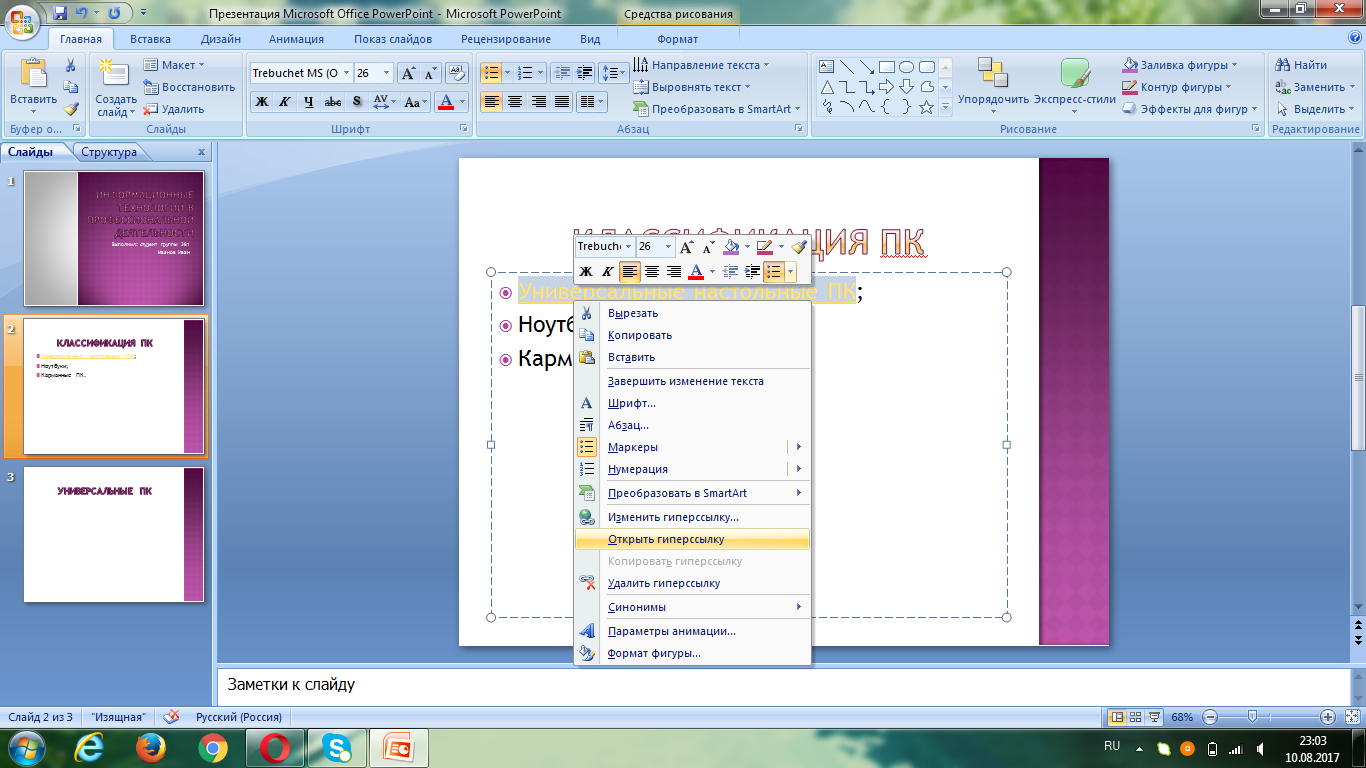This screenshot has width=1366, height=768.
Task: Apply text shadow with the S icon
Action: point(357,102)
